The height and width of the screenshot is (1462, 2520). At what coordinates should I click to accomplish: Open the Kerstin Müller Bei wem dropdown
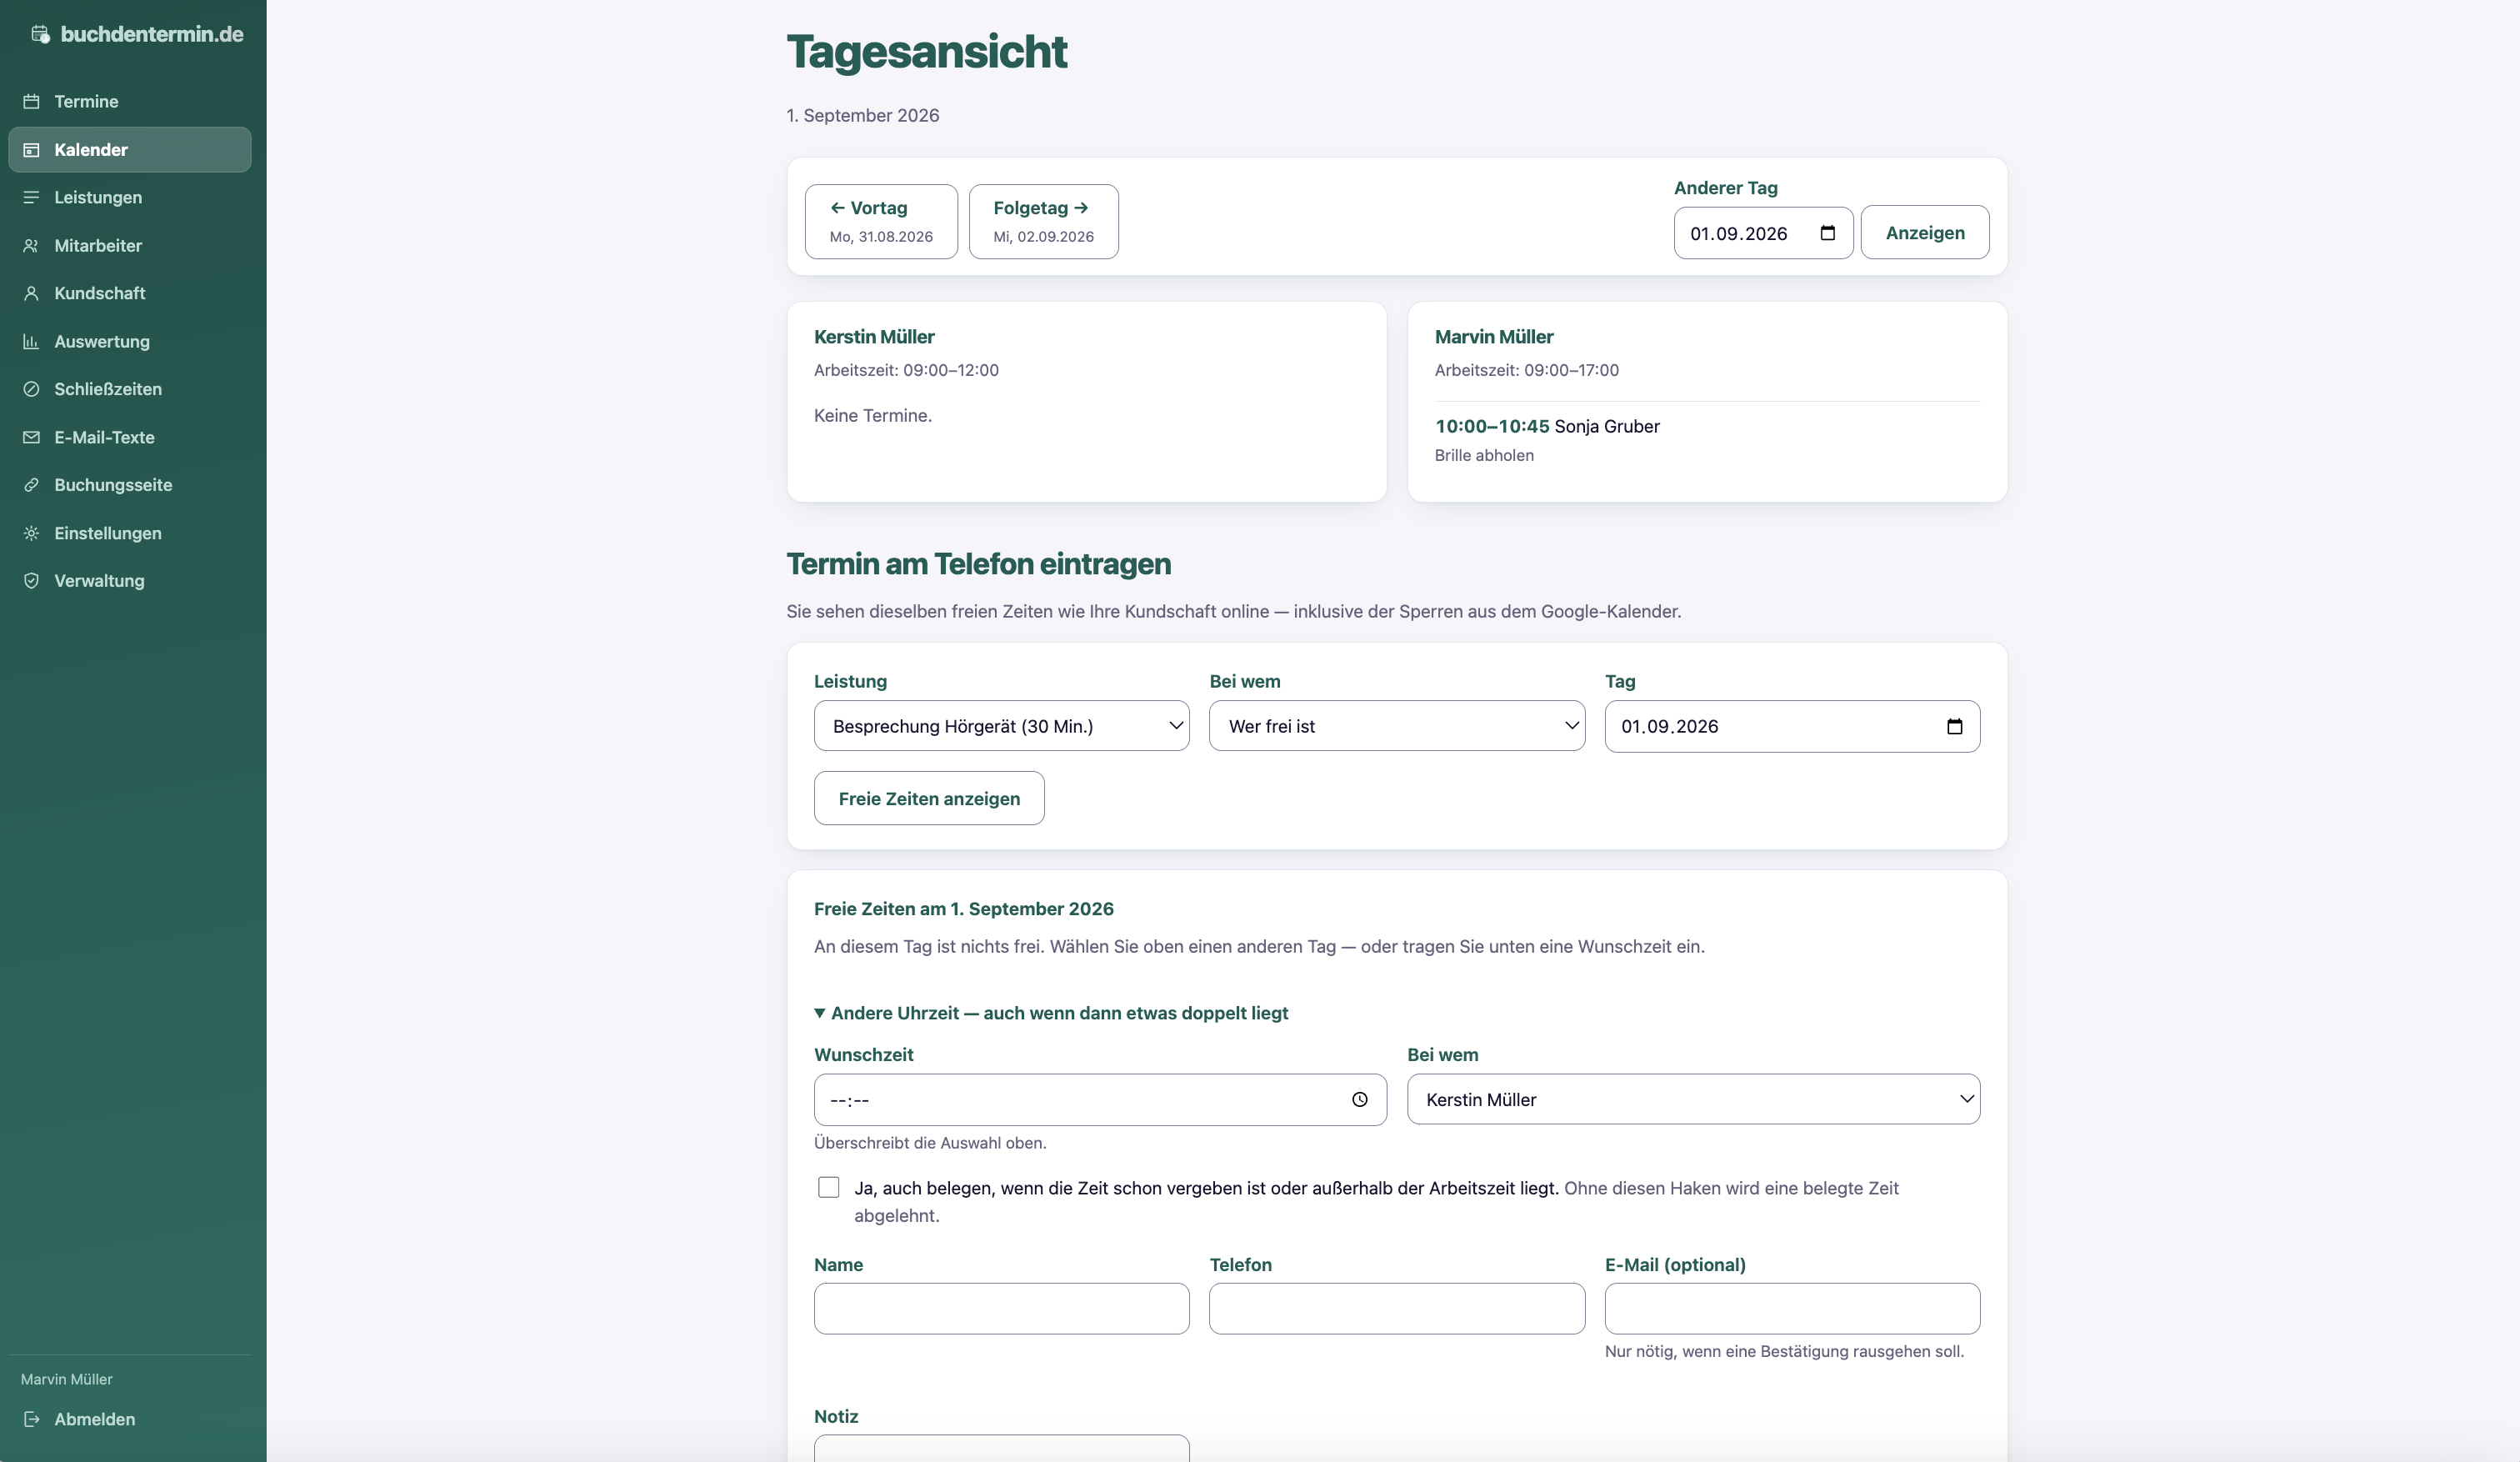(1693, 1099)
